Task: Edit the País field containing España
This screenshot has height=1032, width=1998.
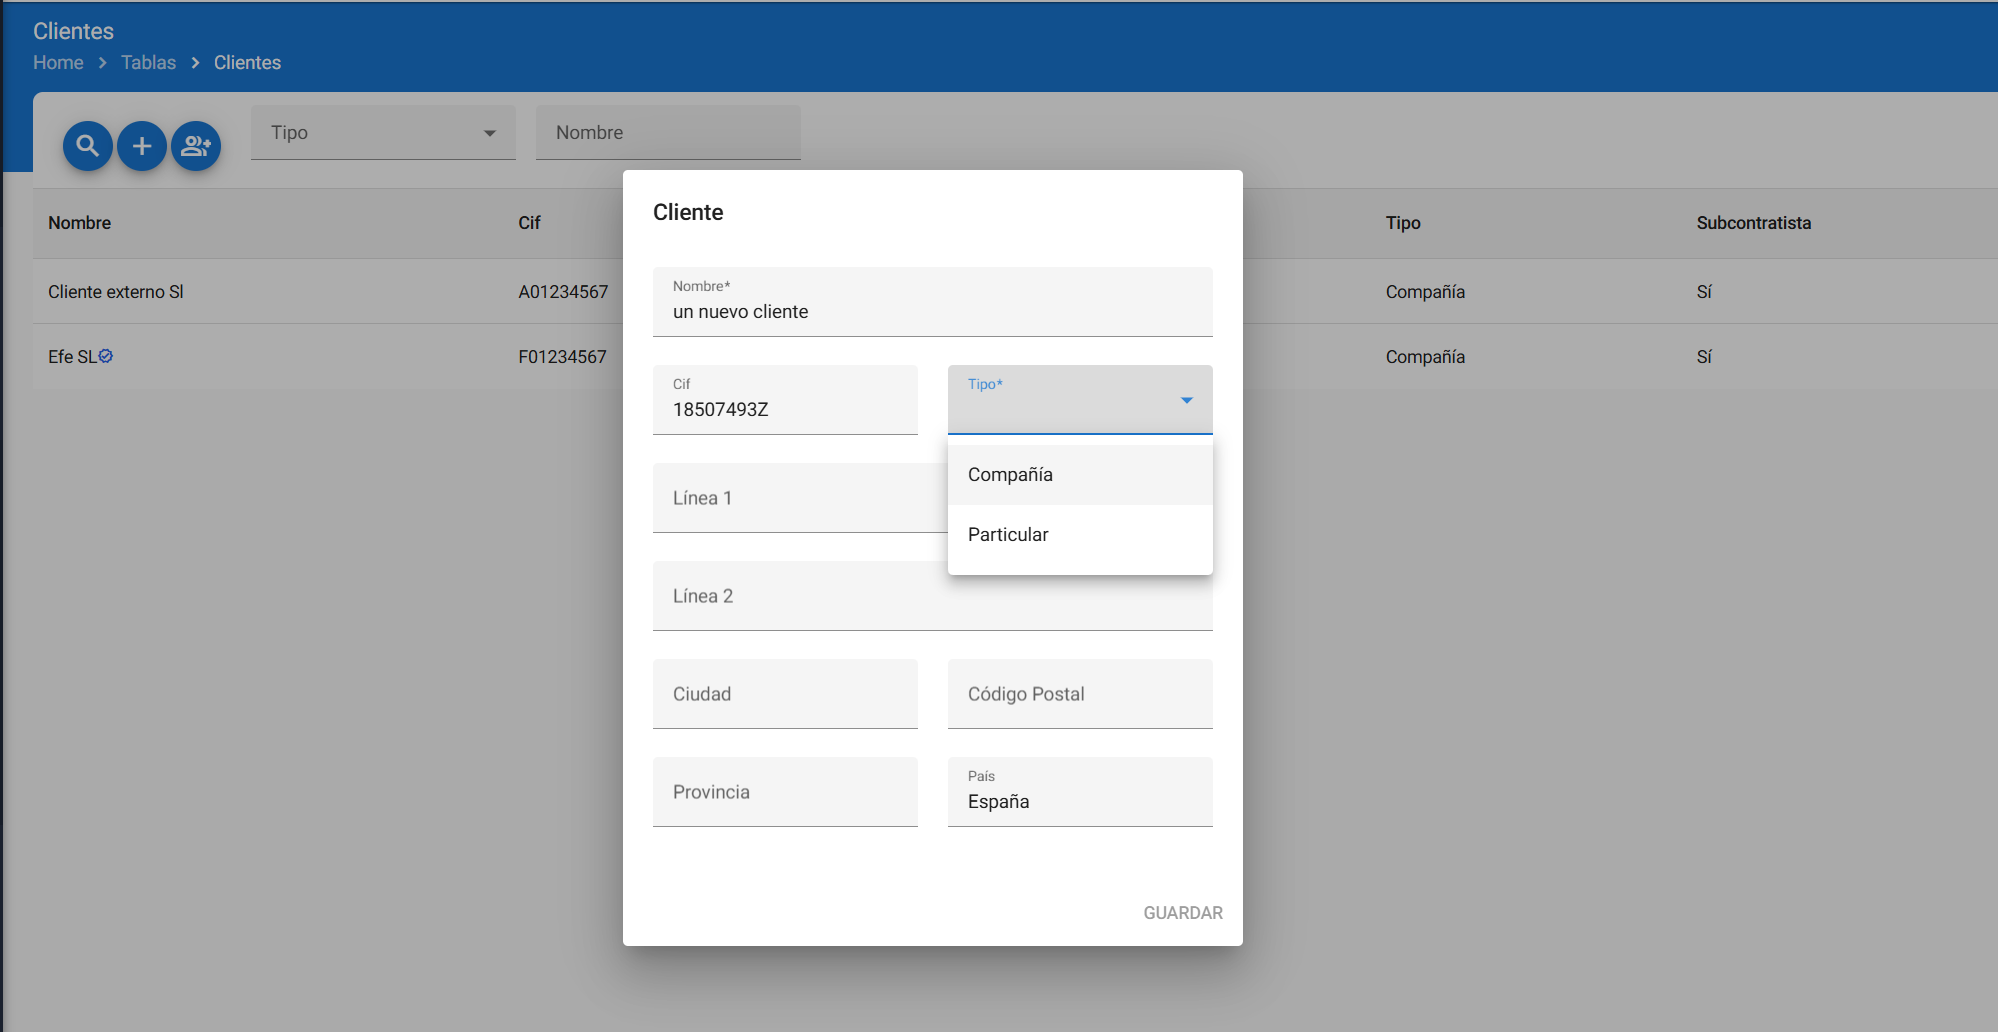Action: (x=1079, y=801)
